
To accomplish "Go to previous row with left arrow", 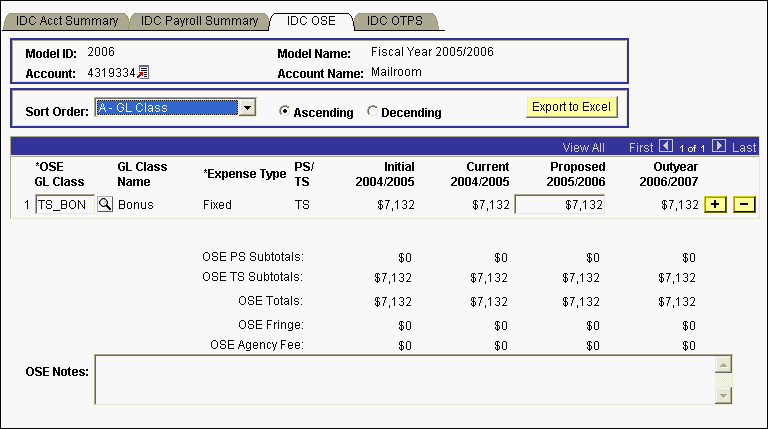I will point(667,147).
